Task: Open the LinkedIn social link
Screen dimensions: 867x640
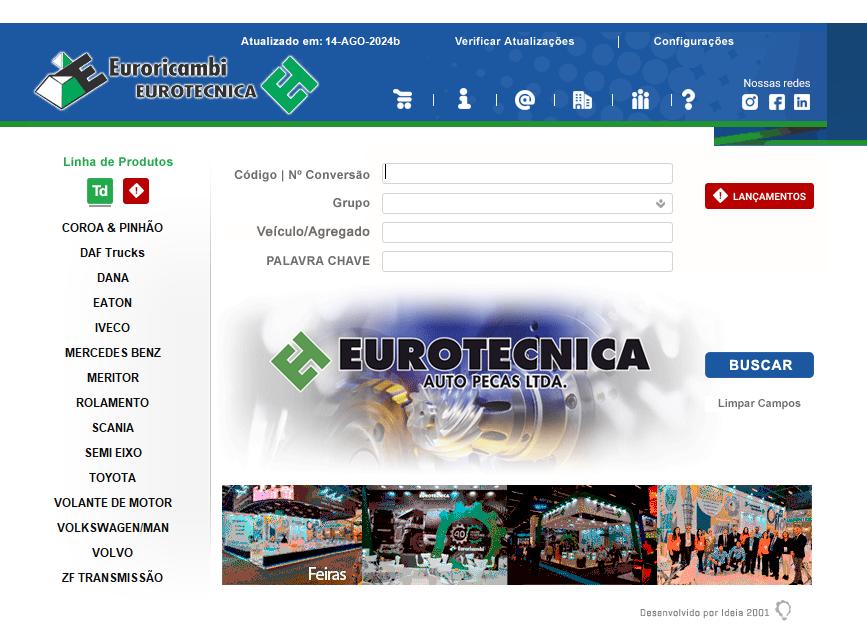Action: point(802,102)
